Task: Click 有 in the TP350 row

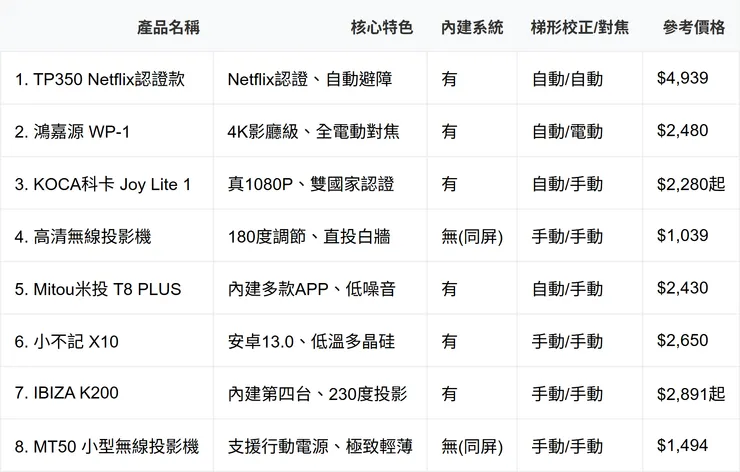Action: click(x=449, y=79)
